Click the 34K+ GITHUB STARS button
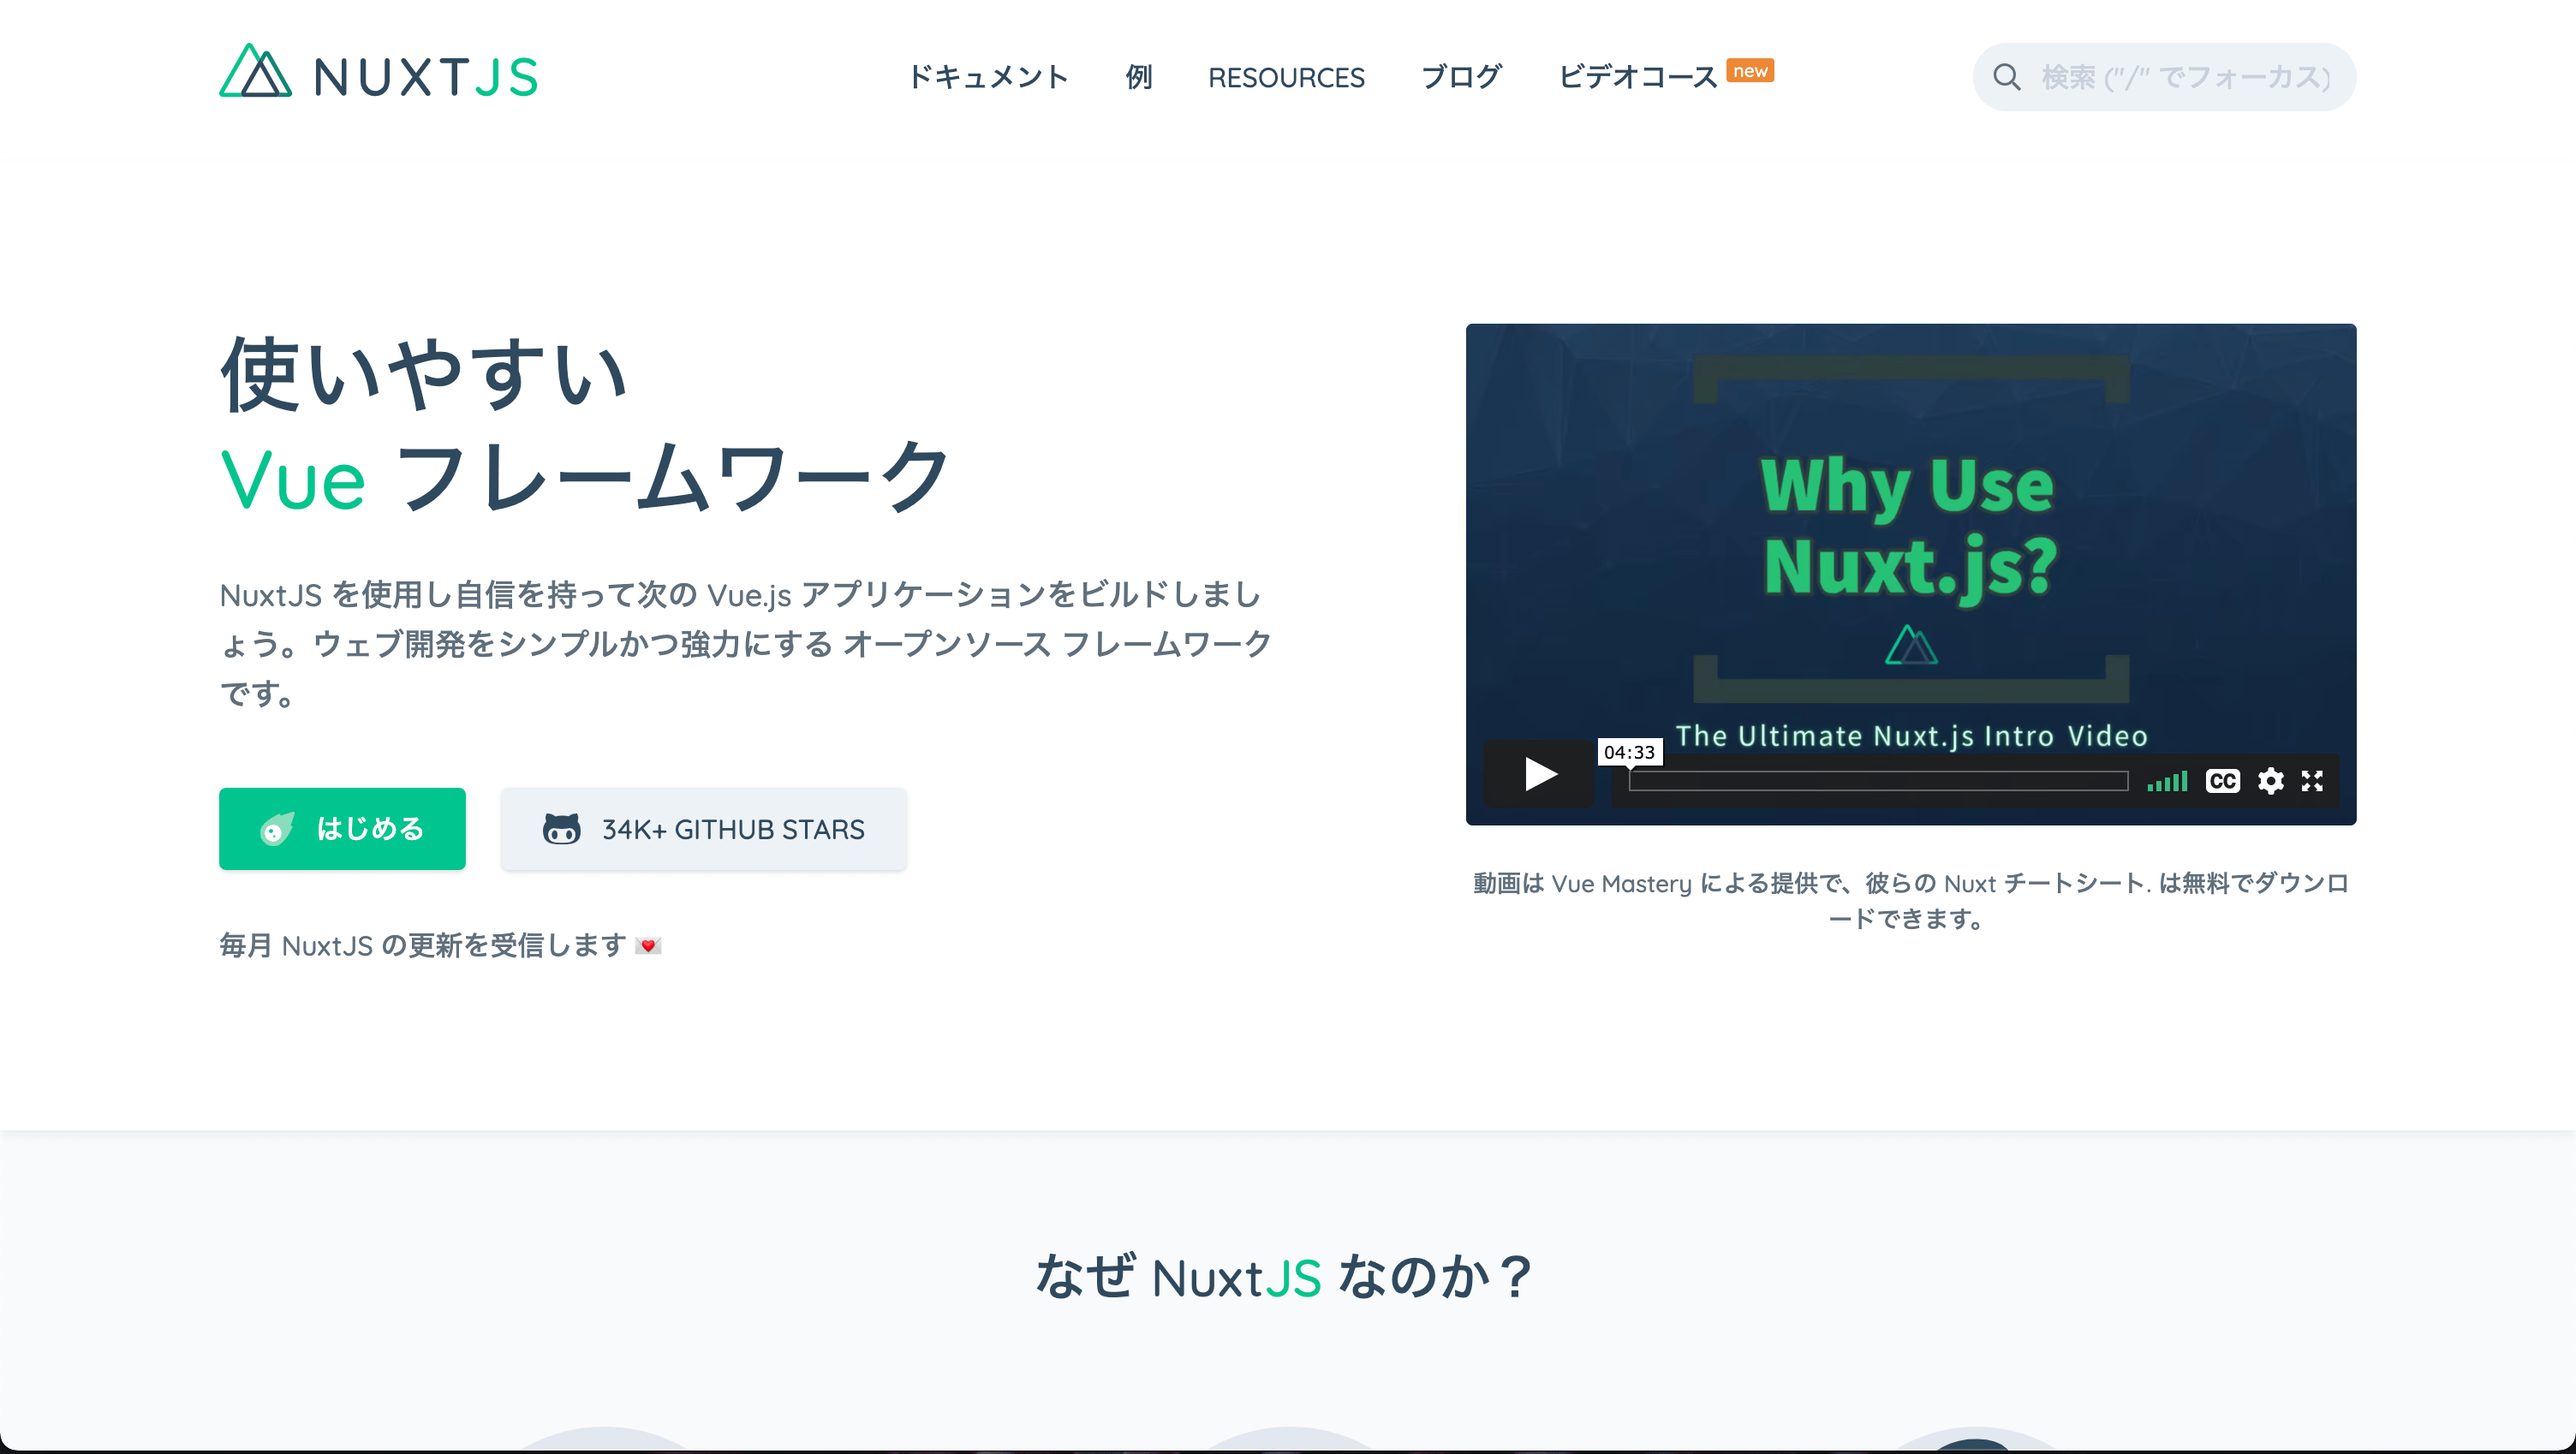The height and width of the screenshot is (1454, 2576). (703, 828)
